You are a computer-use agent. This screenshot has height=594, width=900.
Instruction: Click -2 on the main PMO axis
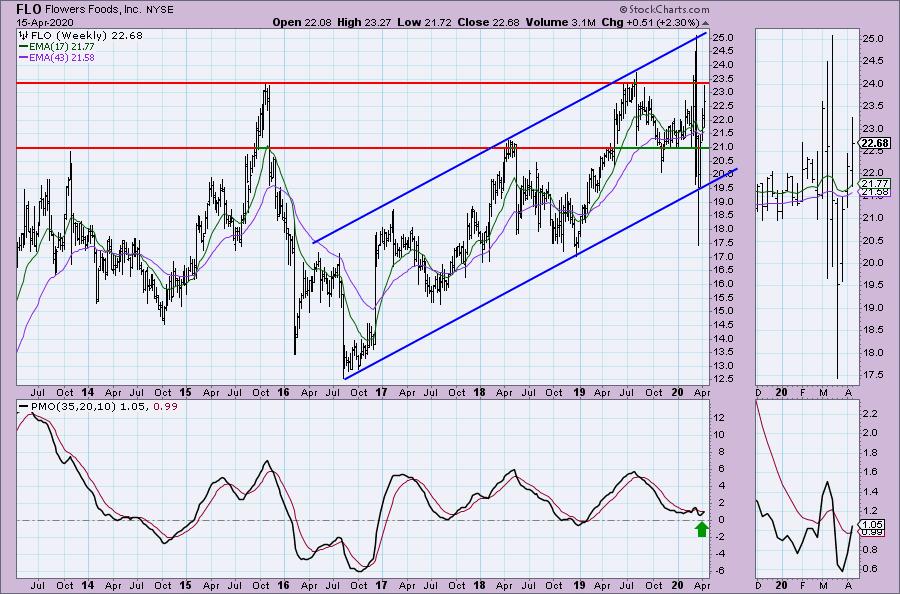(x=720, y=537)
